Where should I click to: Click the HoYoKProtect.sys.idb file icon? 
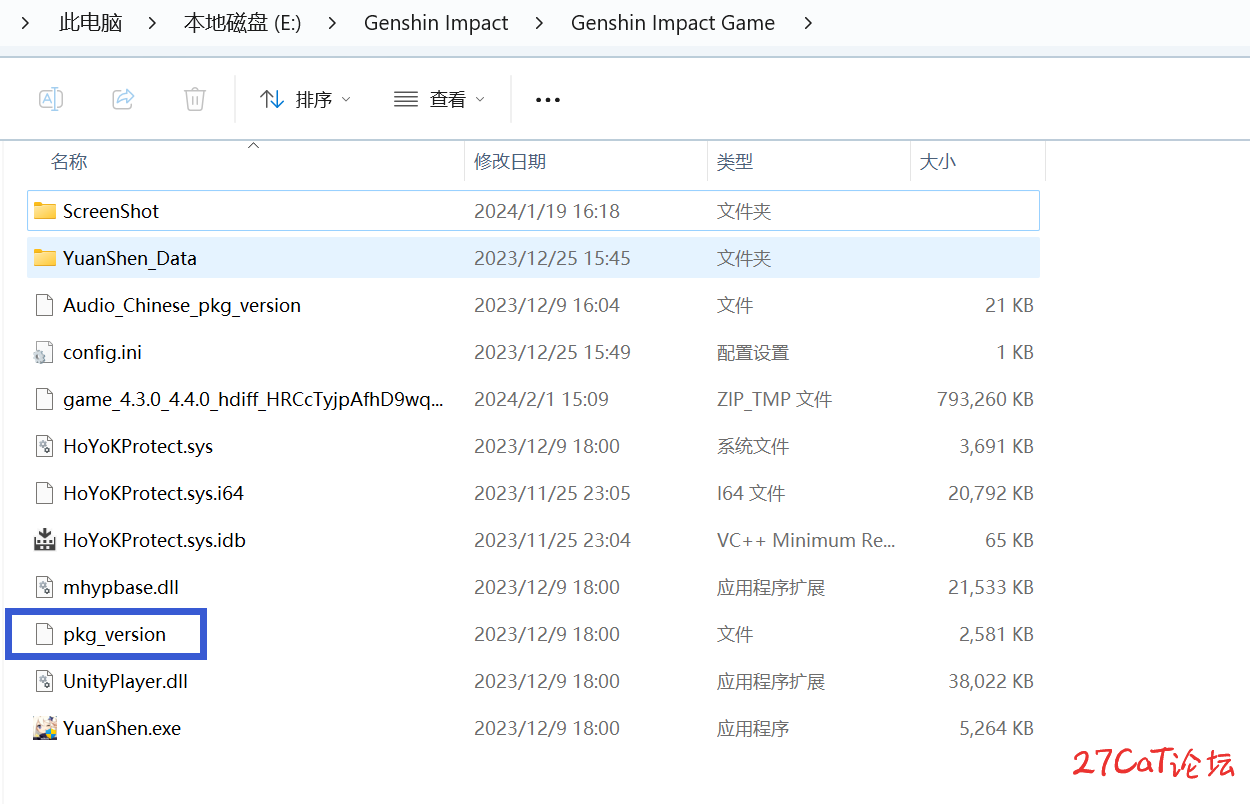click(x=44, y=540)
